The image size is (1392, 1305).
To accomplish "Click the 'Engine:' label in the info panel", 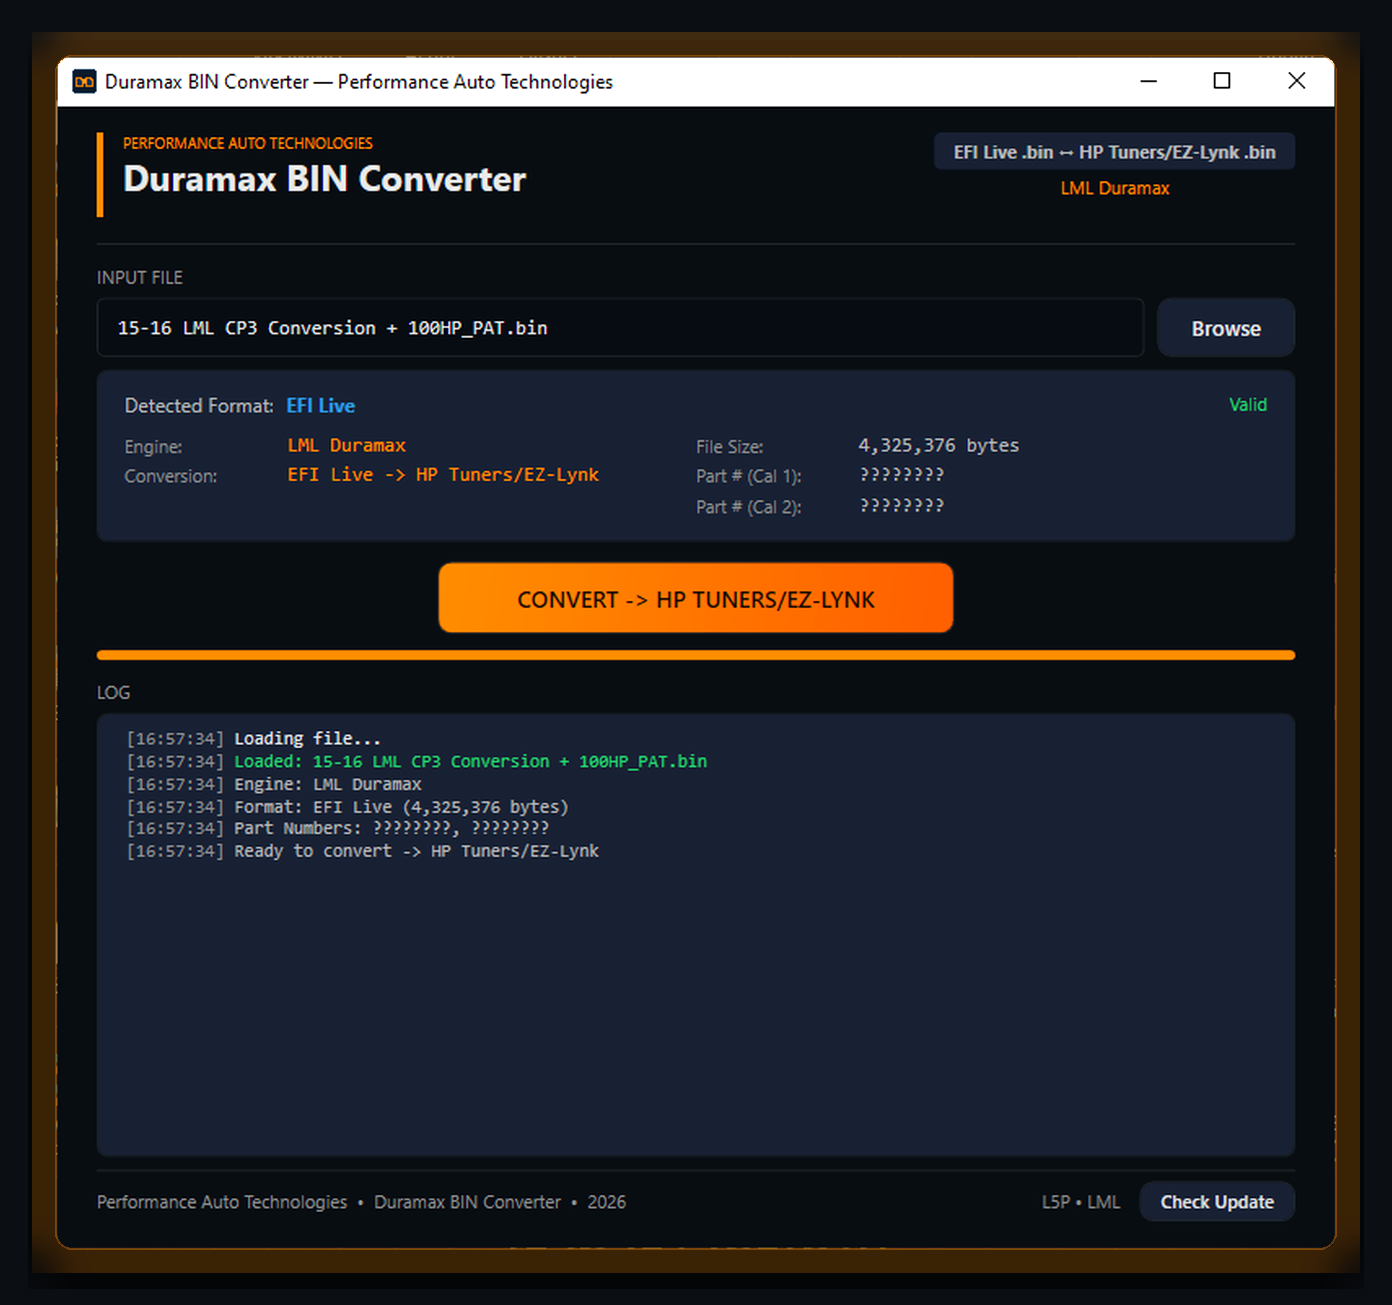I will coord(153,447).
